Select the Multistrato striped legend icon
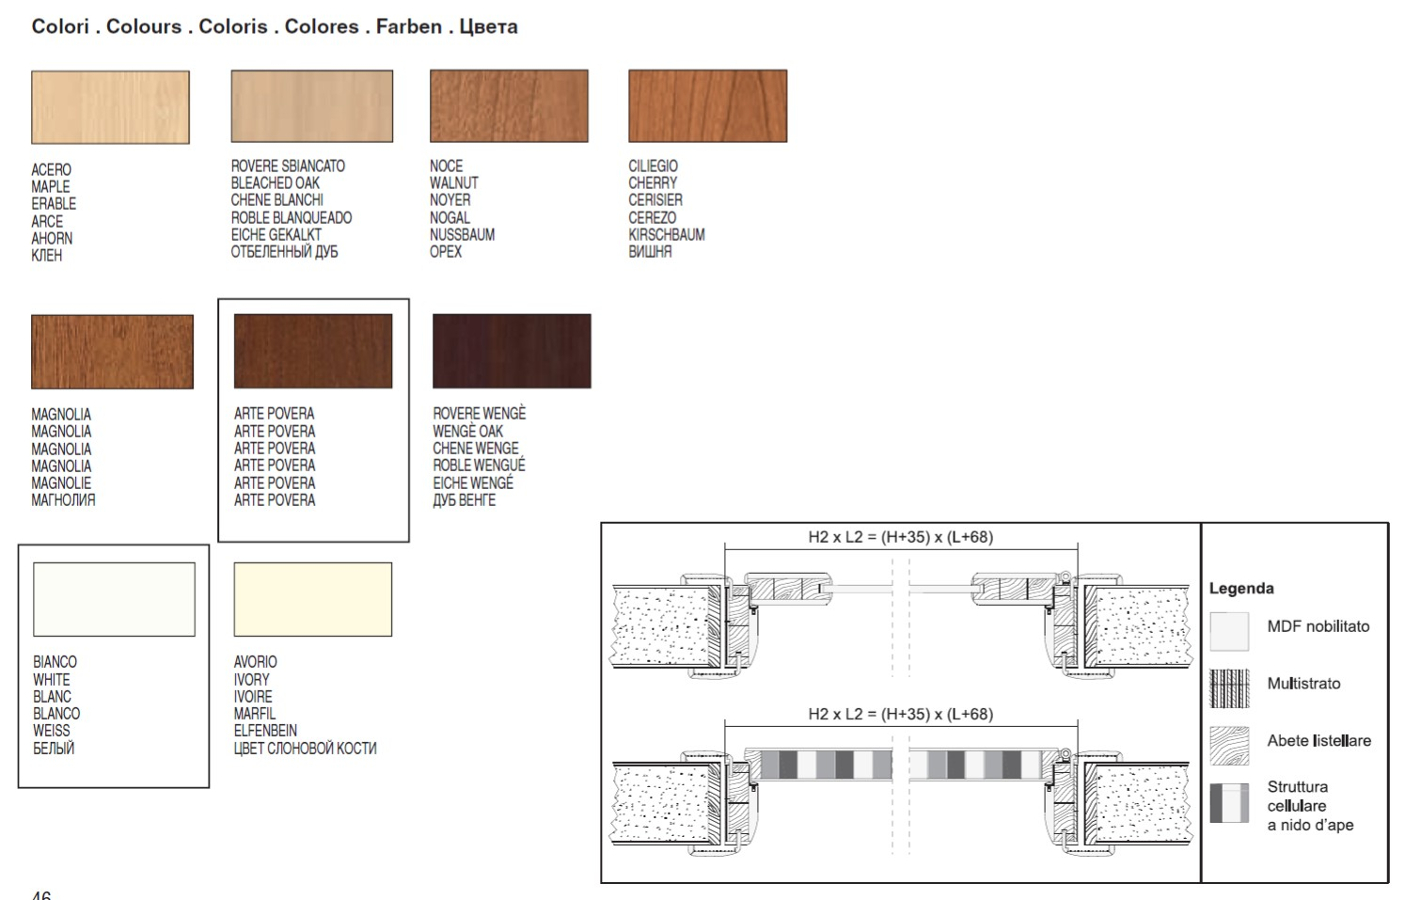The width and height of the screenshot is (1405, 900). (x=1229, y=688)
